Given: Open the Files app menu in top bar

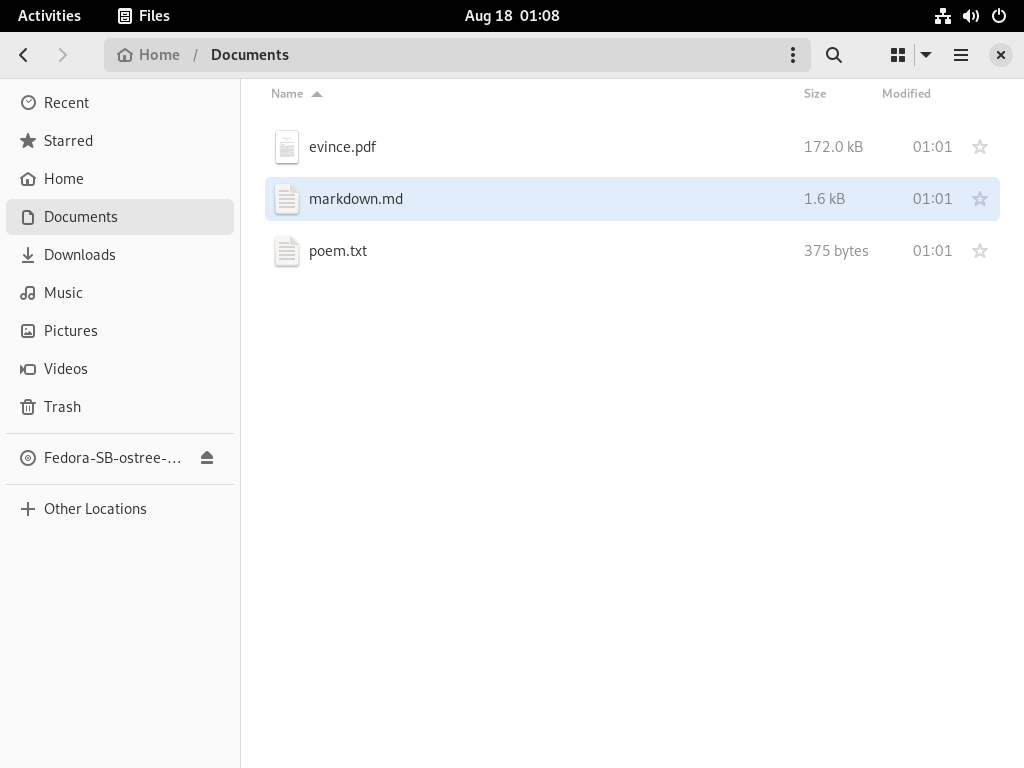Looking at the screenshot, I should (x=144, y=16).
